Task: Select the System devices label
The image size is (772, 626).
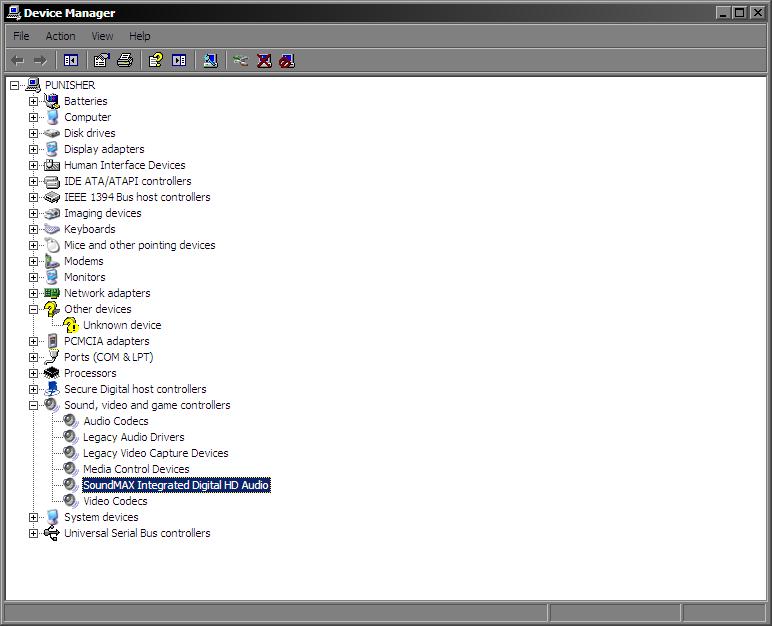Action: (x=101, y=517)
